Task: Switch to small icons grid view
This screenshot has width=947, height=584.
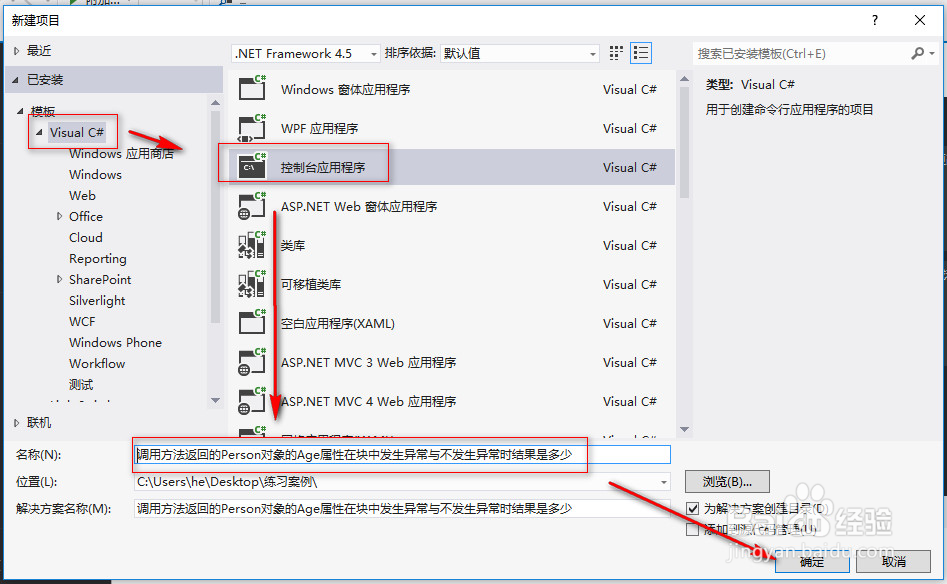Action: point(615,53)
